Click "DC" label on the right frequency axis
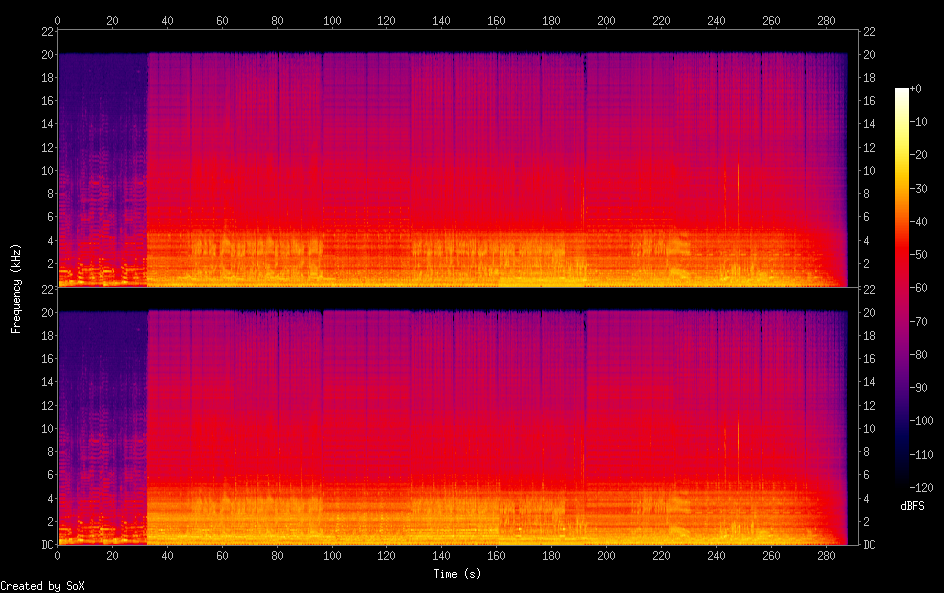 869,545
